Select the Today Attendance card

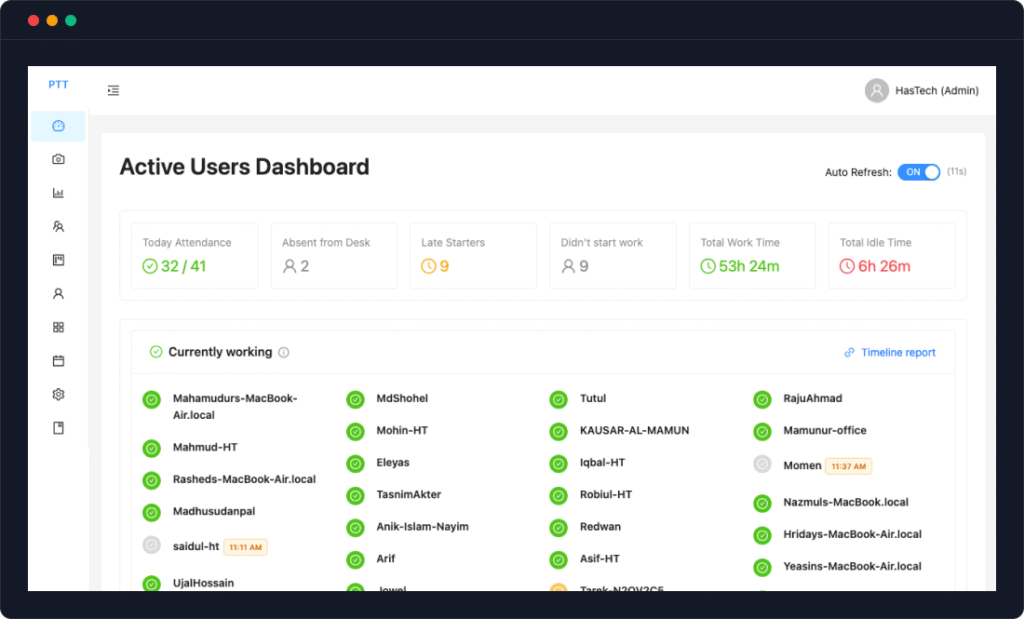point(195,256)
